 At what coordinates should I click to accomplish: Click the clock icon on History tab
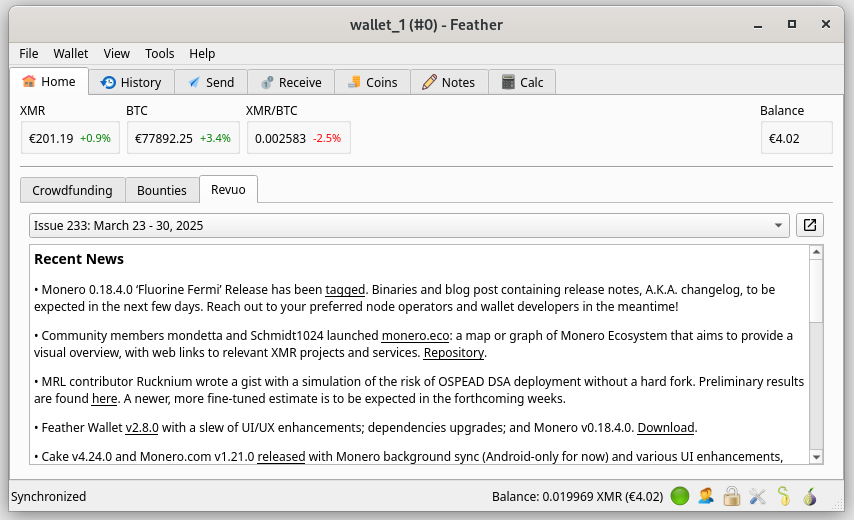(x=108, y=82)
